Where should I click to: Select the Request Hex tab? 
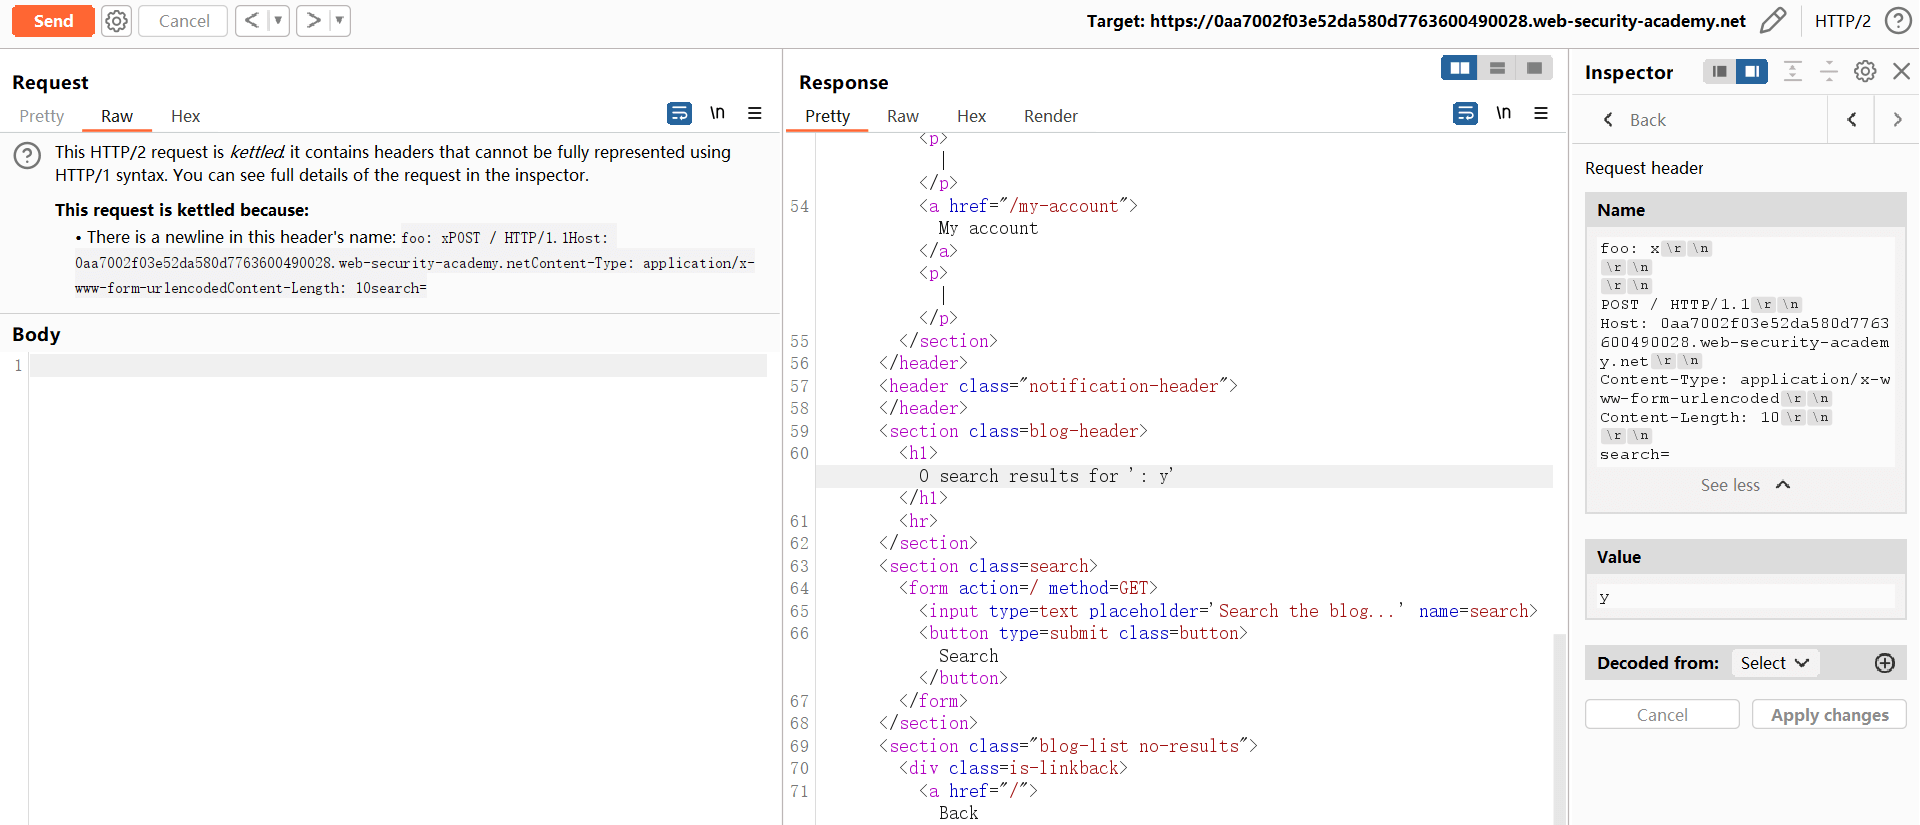tap(185, 116)
